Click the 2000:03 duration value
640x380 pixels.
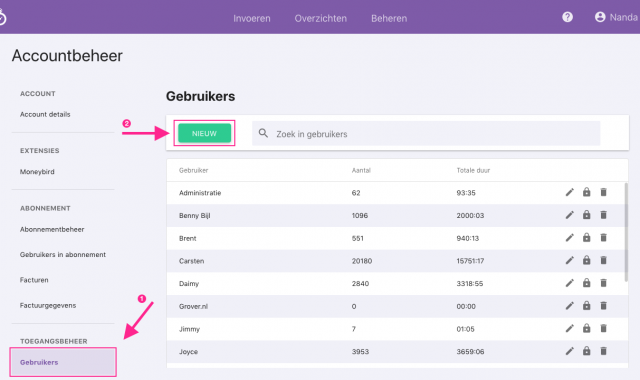tap(470, 216)
